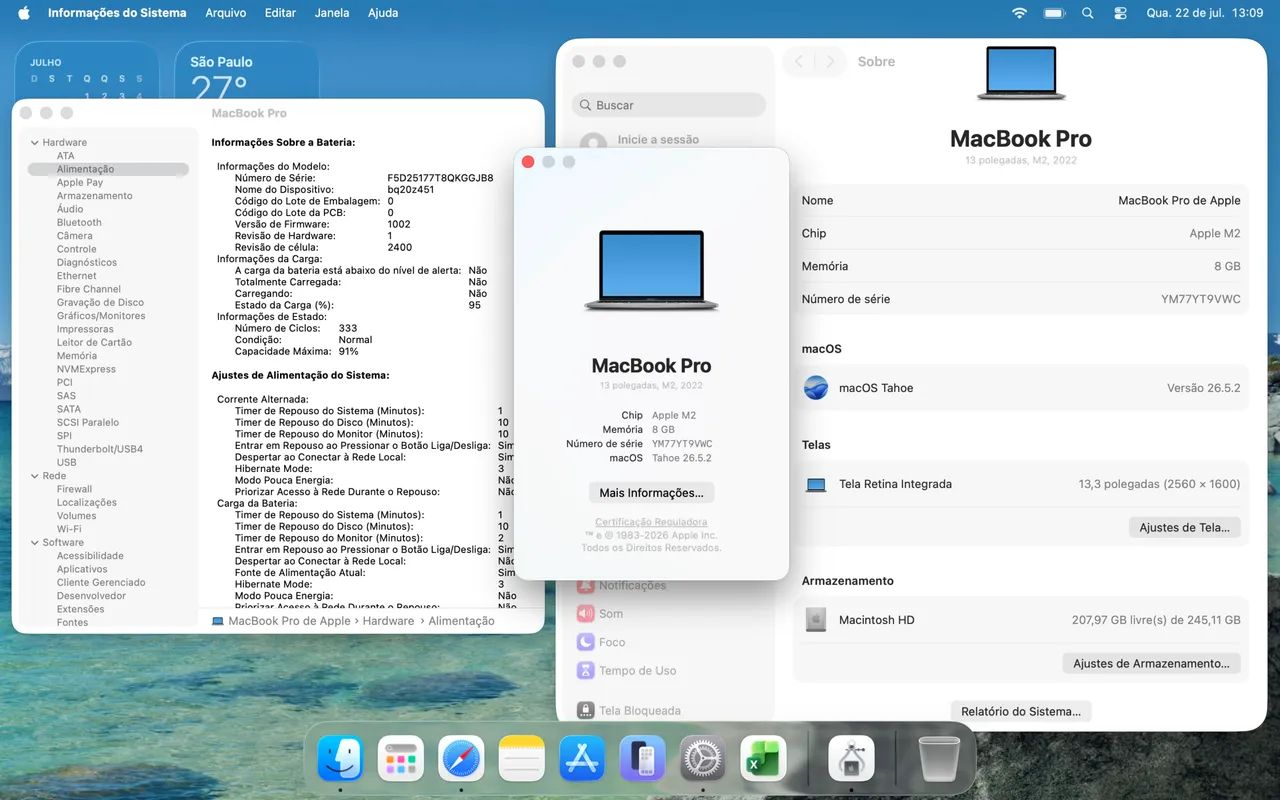Launch Safari from the Dock
This screenshot has height=800, width=1280.
[x=461, y=759]
